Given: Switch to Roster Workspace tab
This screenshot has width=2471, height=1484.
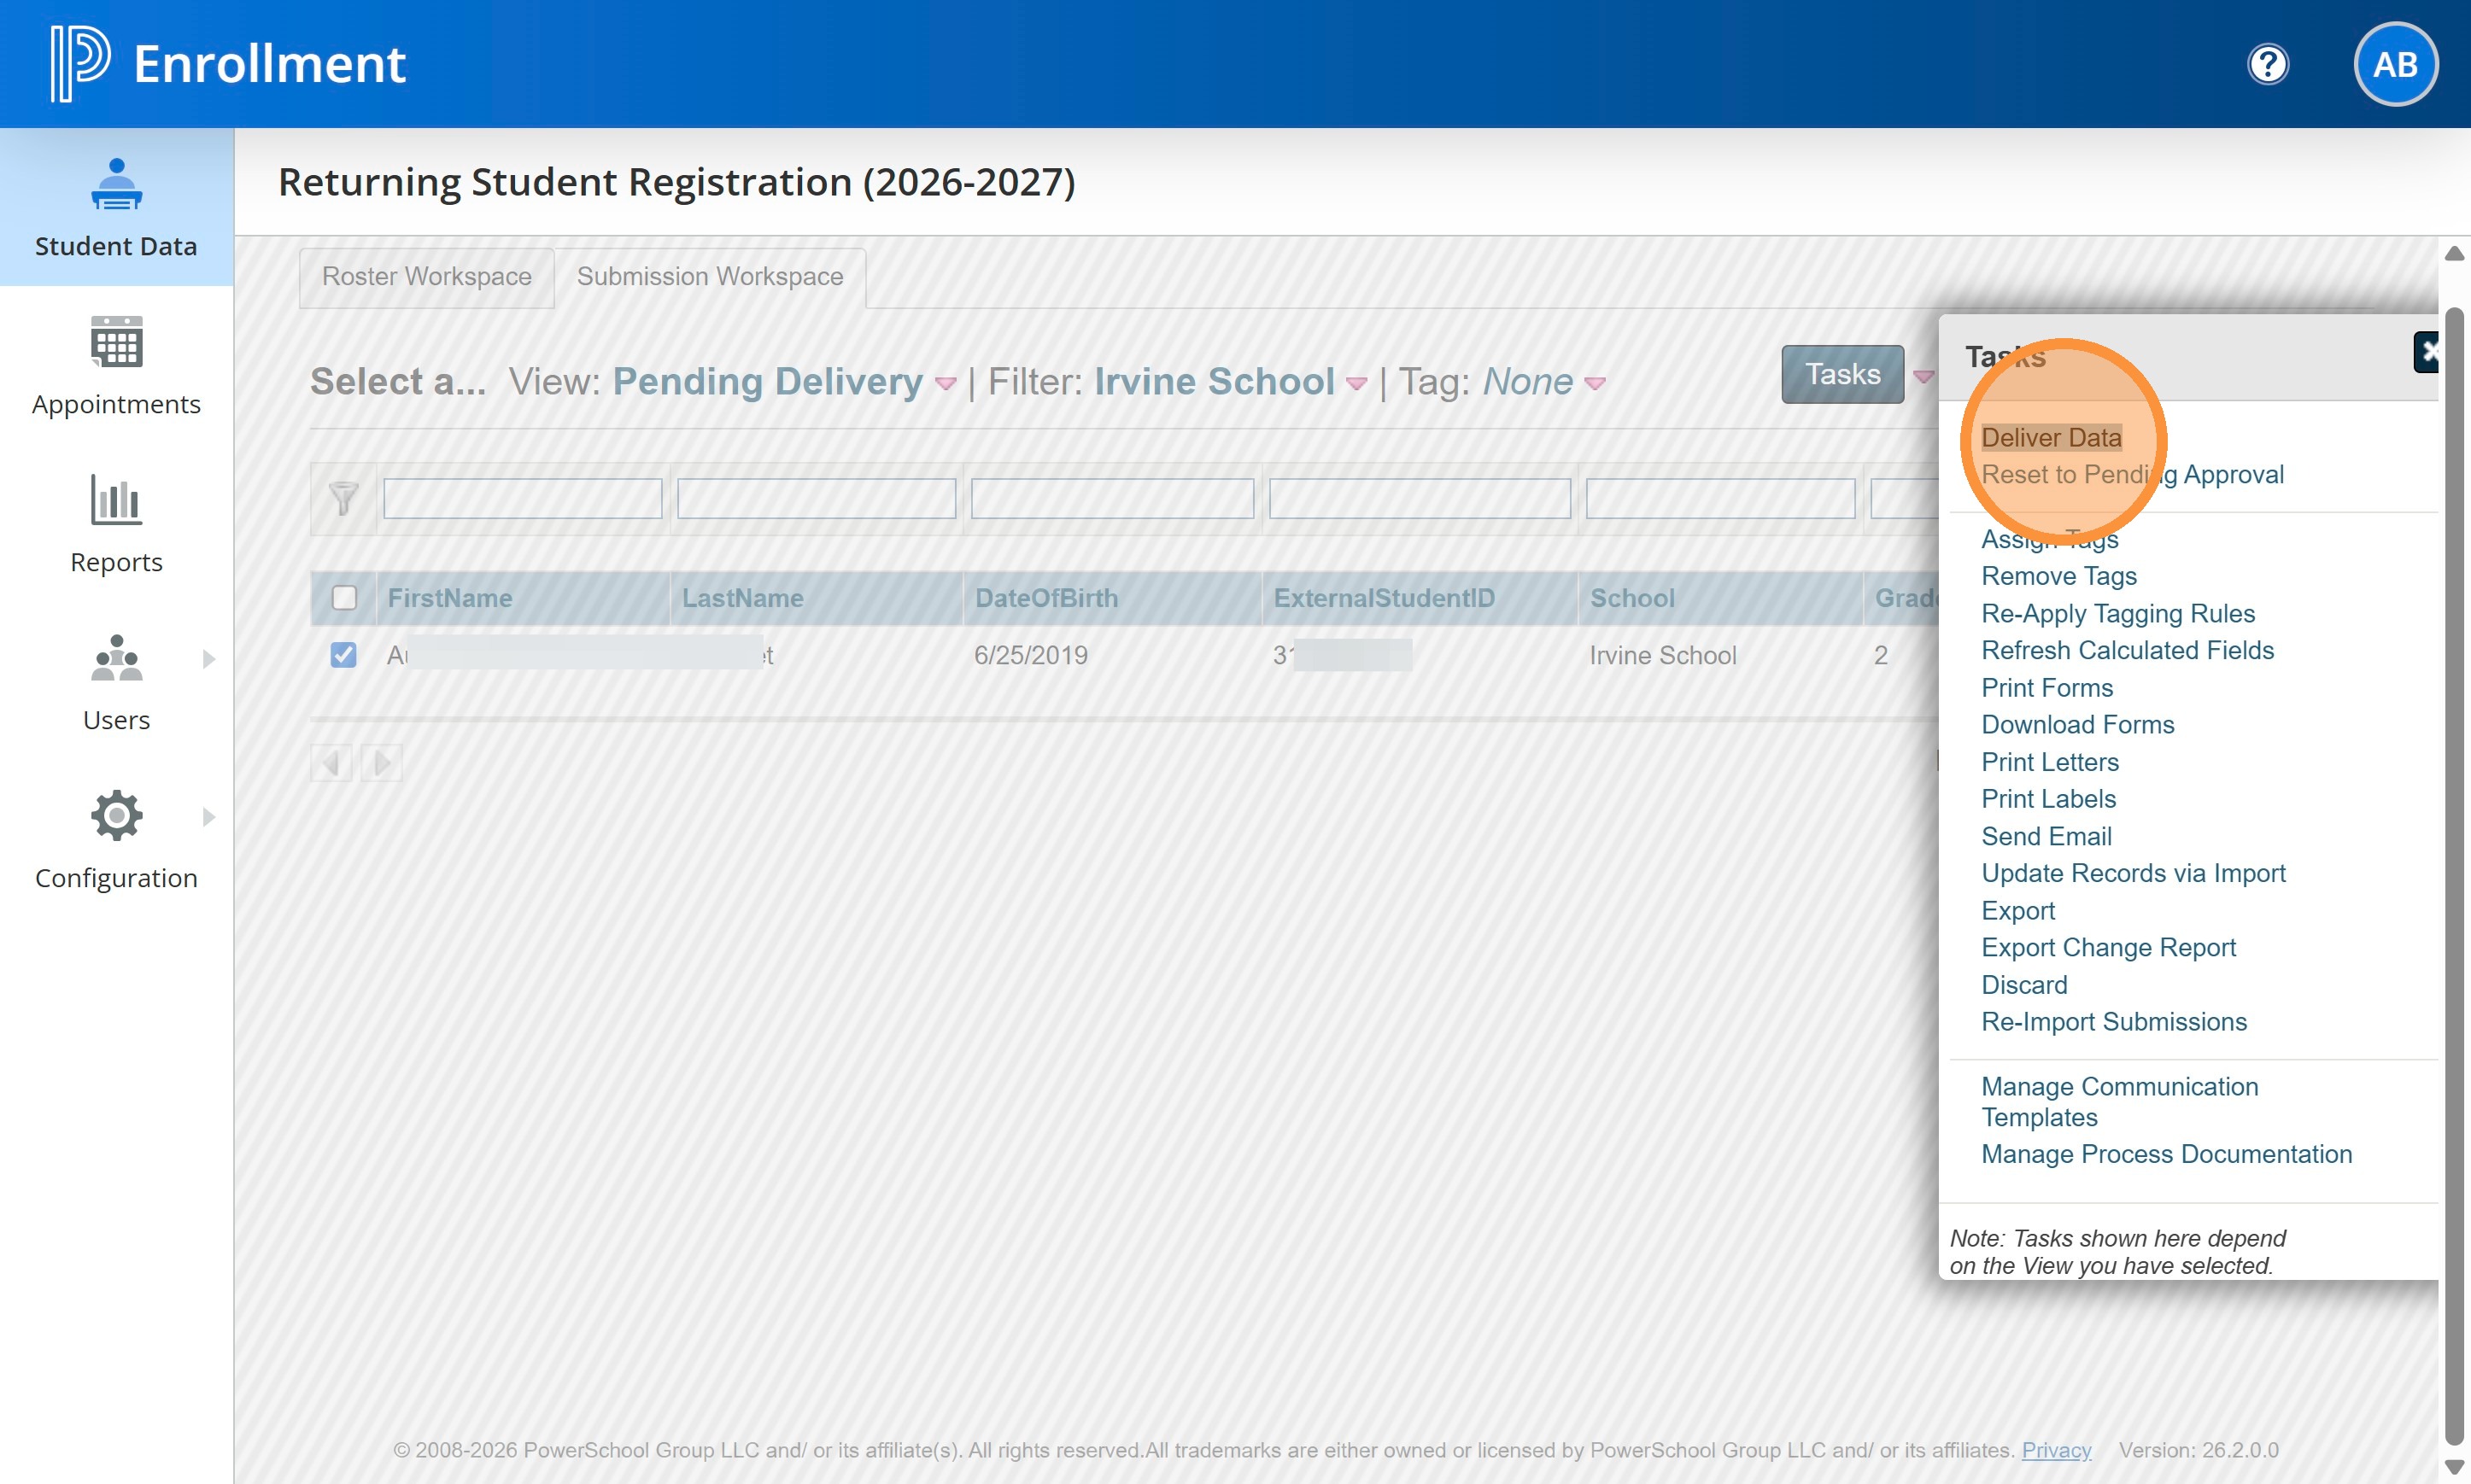Looking at the screenshot, I should pos(426,277).
